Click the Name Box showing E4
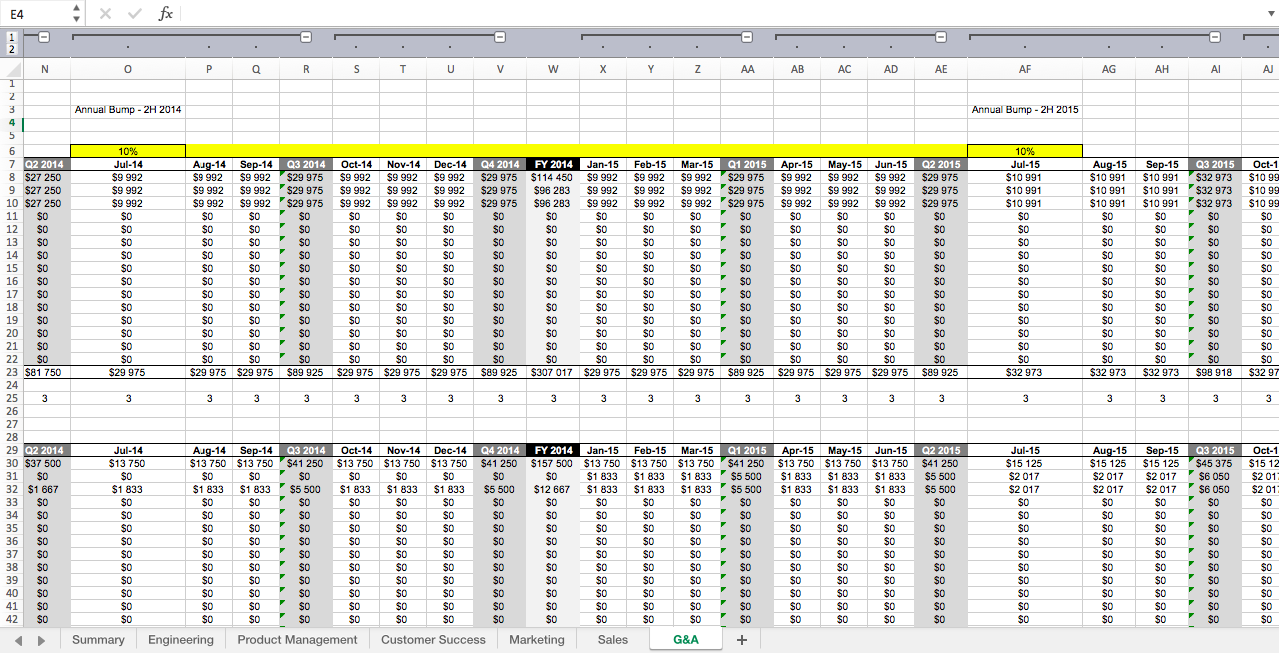 tap(36, 14)
